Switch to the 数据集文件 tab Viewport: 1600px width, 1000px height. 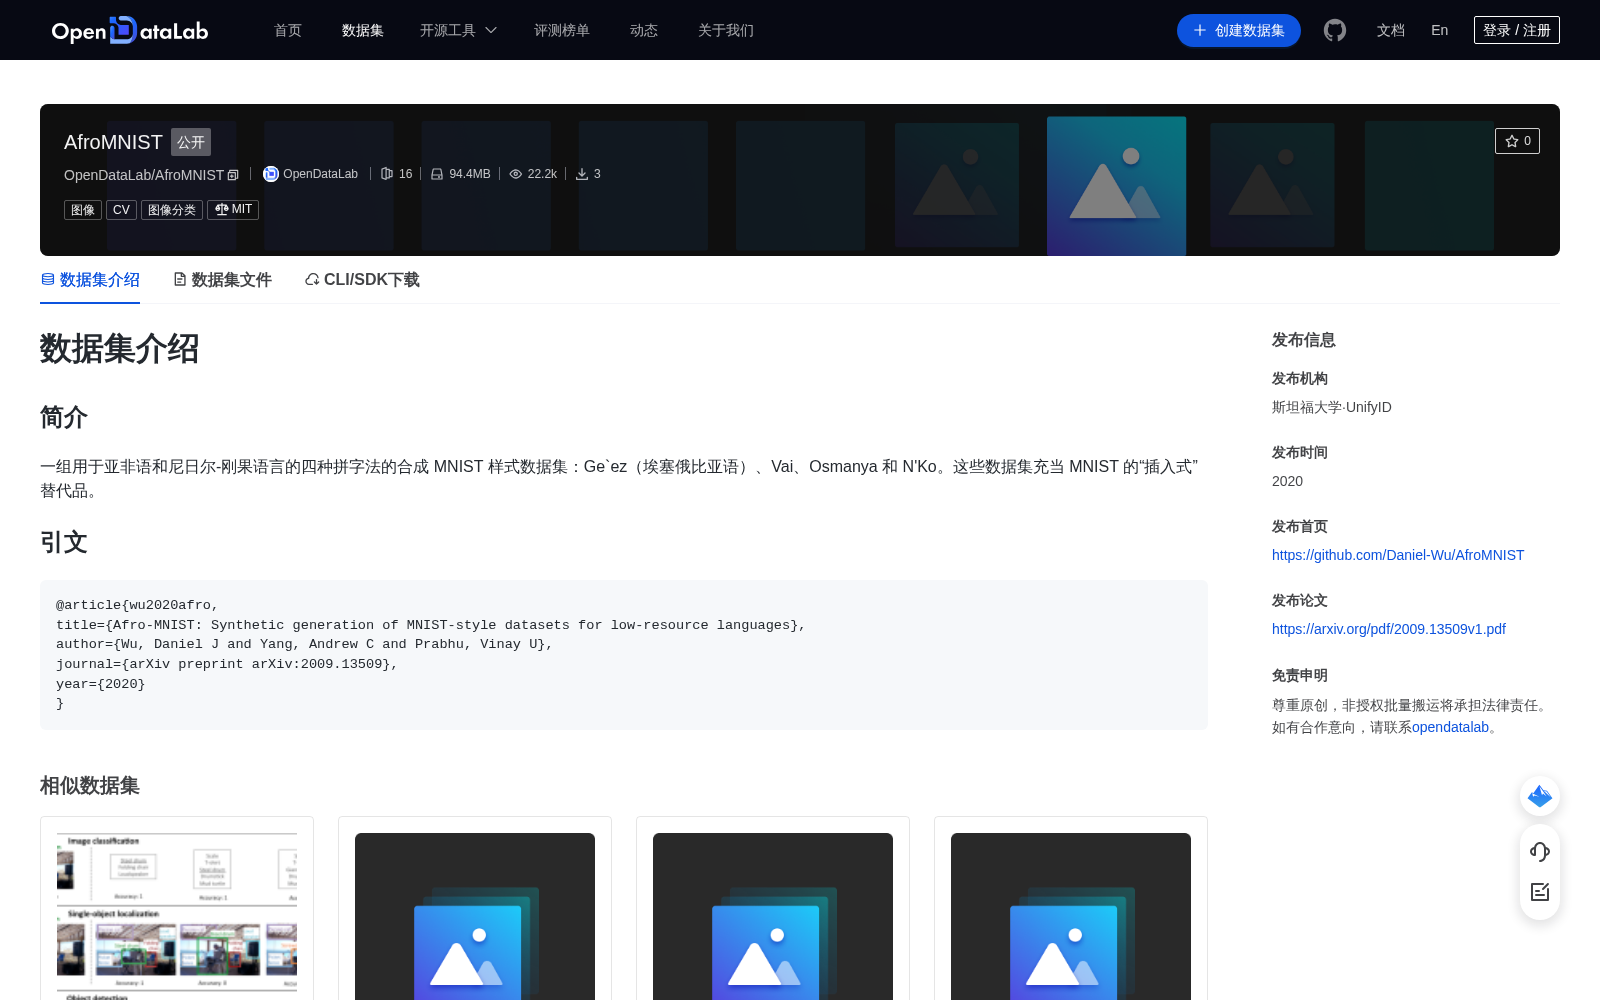click(x=222, y=280)
